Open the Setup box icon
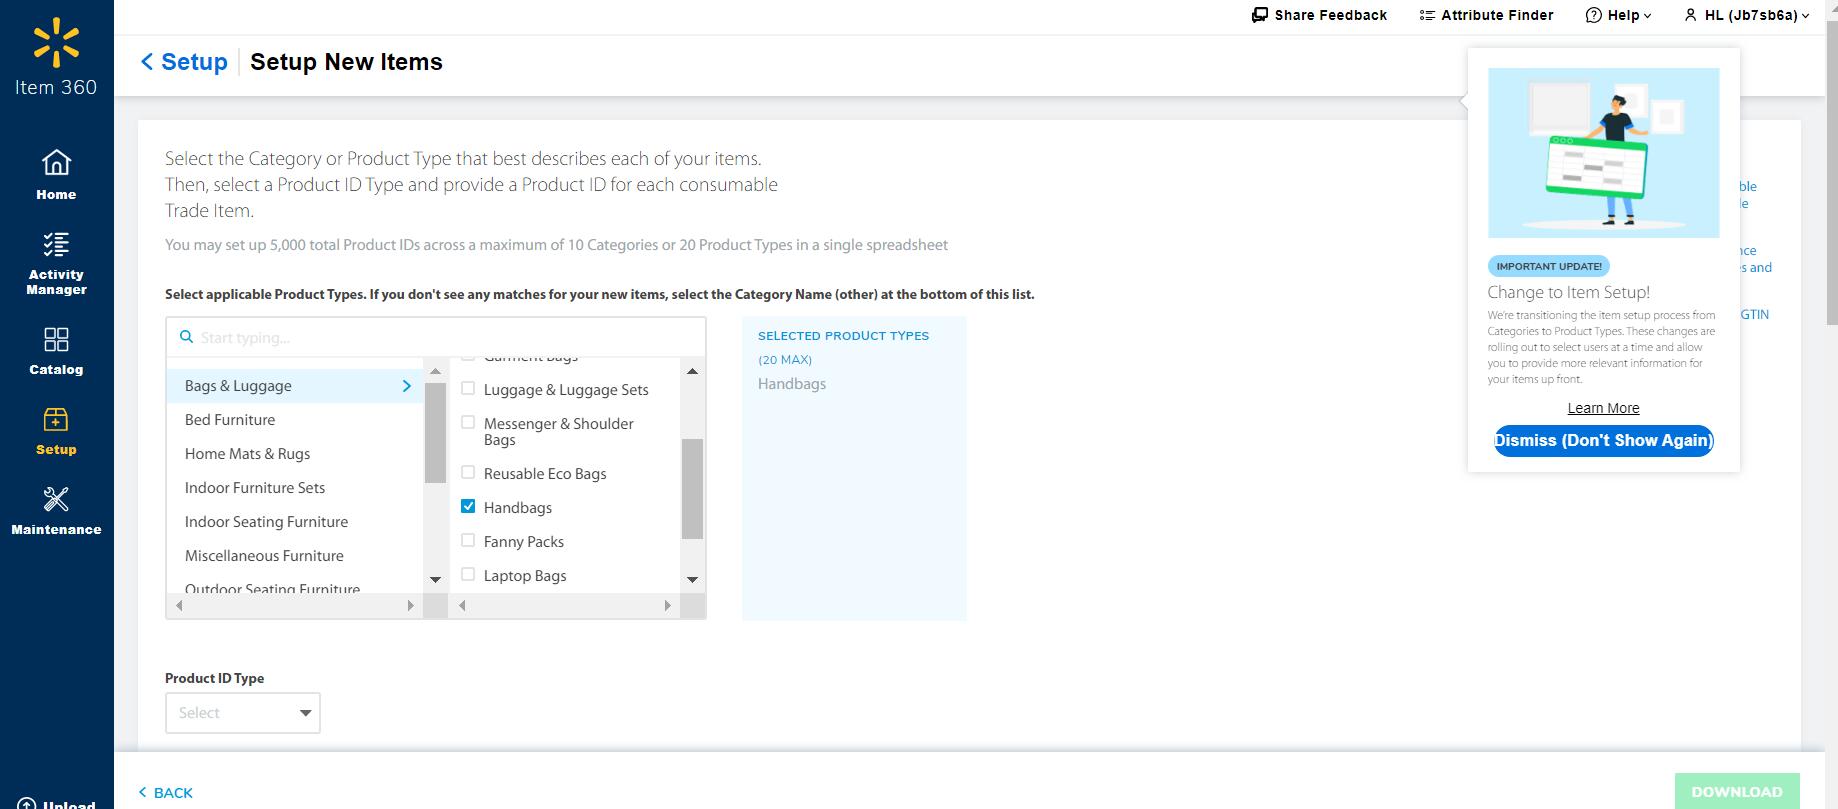Image resolution: width=1838 pixels, height=809 pixels. coord(56,420)
